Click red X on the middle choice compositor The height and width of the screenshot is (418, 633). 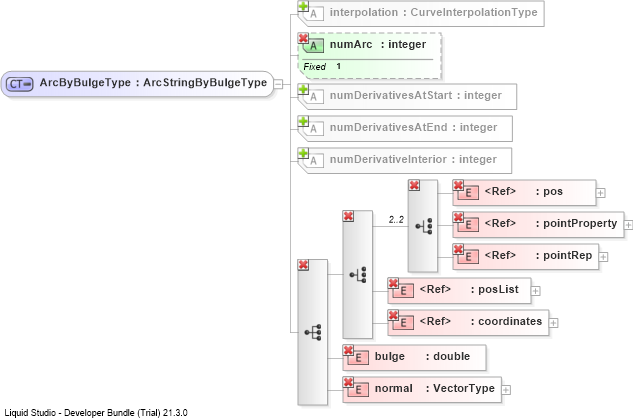click(348, 216)
